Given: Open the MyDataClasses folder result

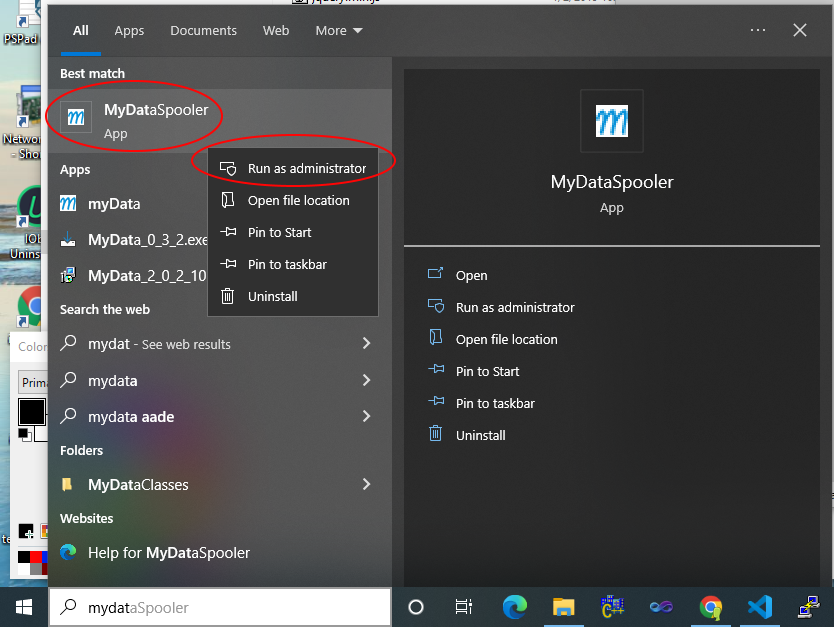Looking at the screenshot, I should (220, 484).
